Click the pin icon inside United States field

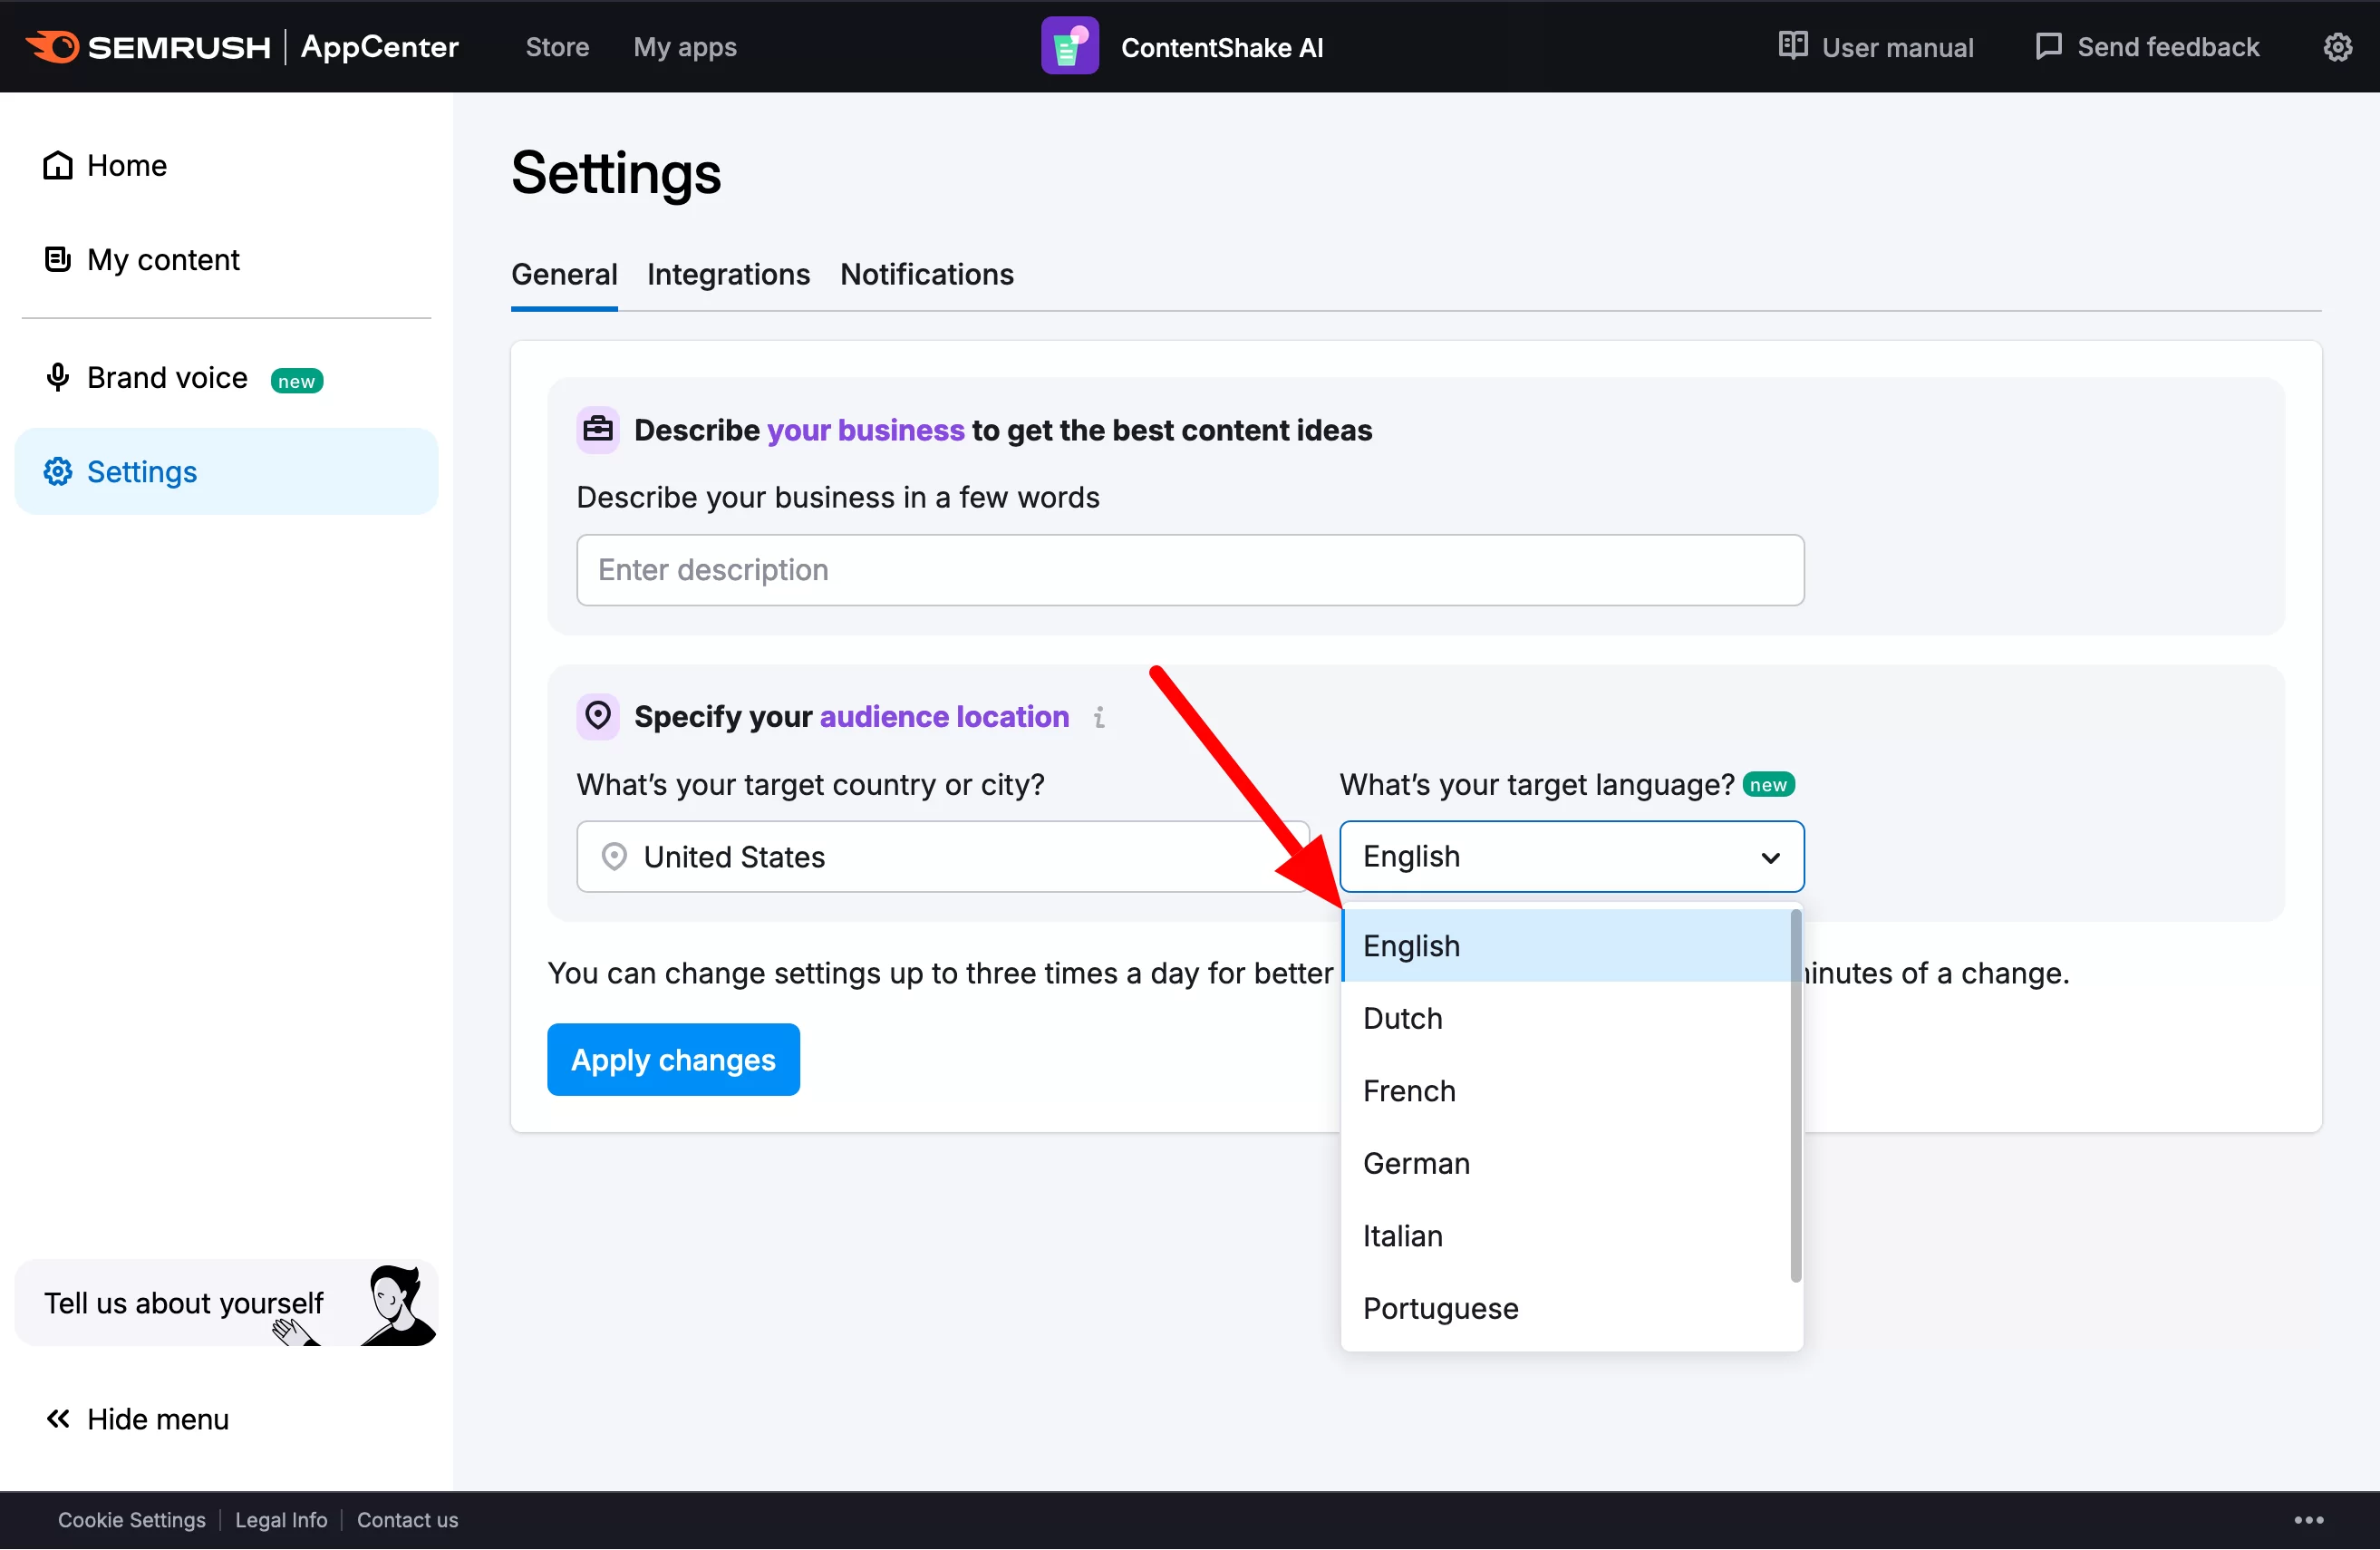click(x=614, y=856)
